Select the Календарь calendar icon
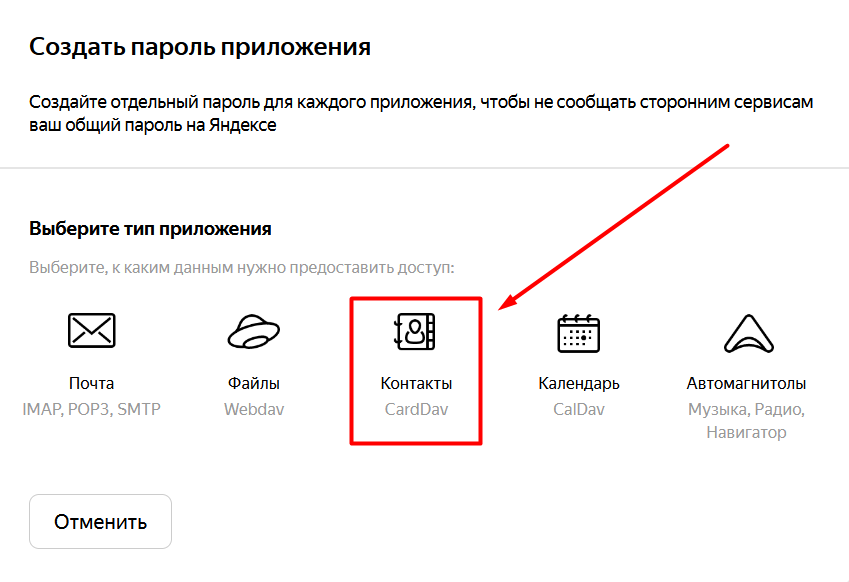The width and height of the screenshot is (849, 582). [578, 333]
